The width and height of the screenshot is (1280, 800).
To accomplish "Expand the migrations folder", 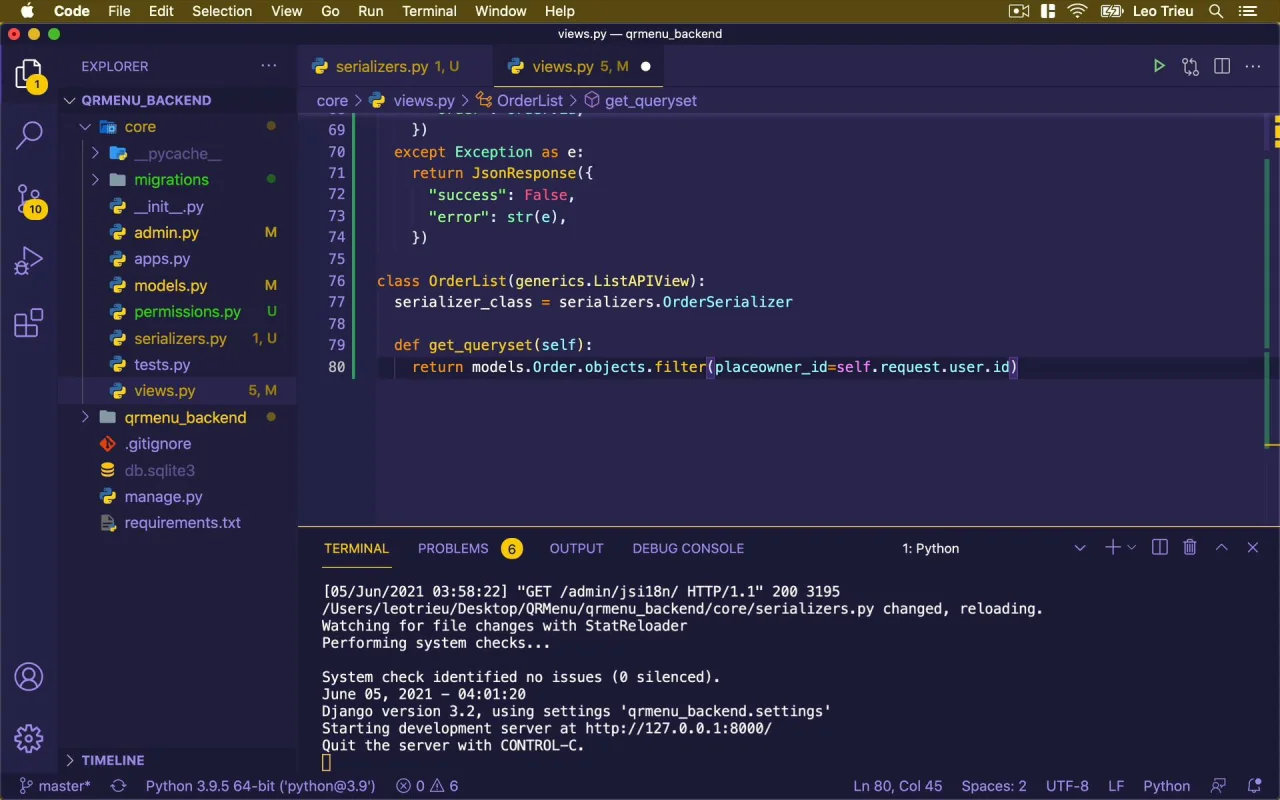I will (x=171, y=180).
